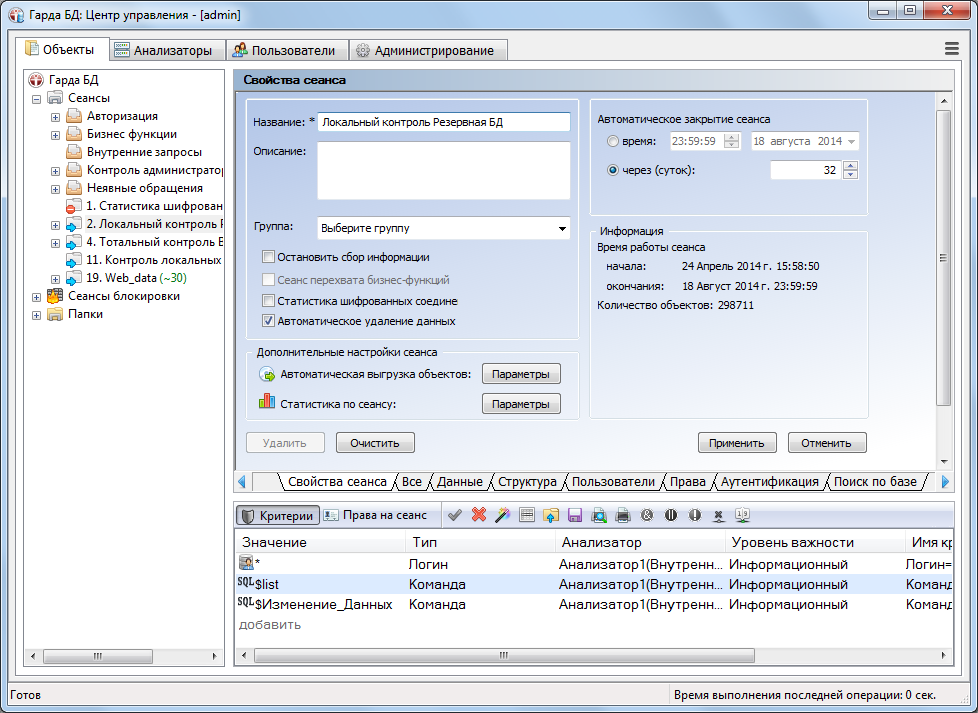Click the double-bar (||) circle icon
Viewport: 978px width, 713px height.
[x=671, y=515]
